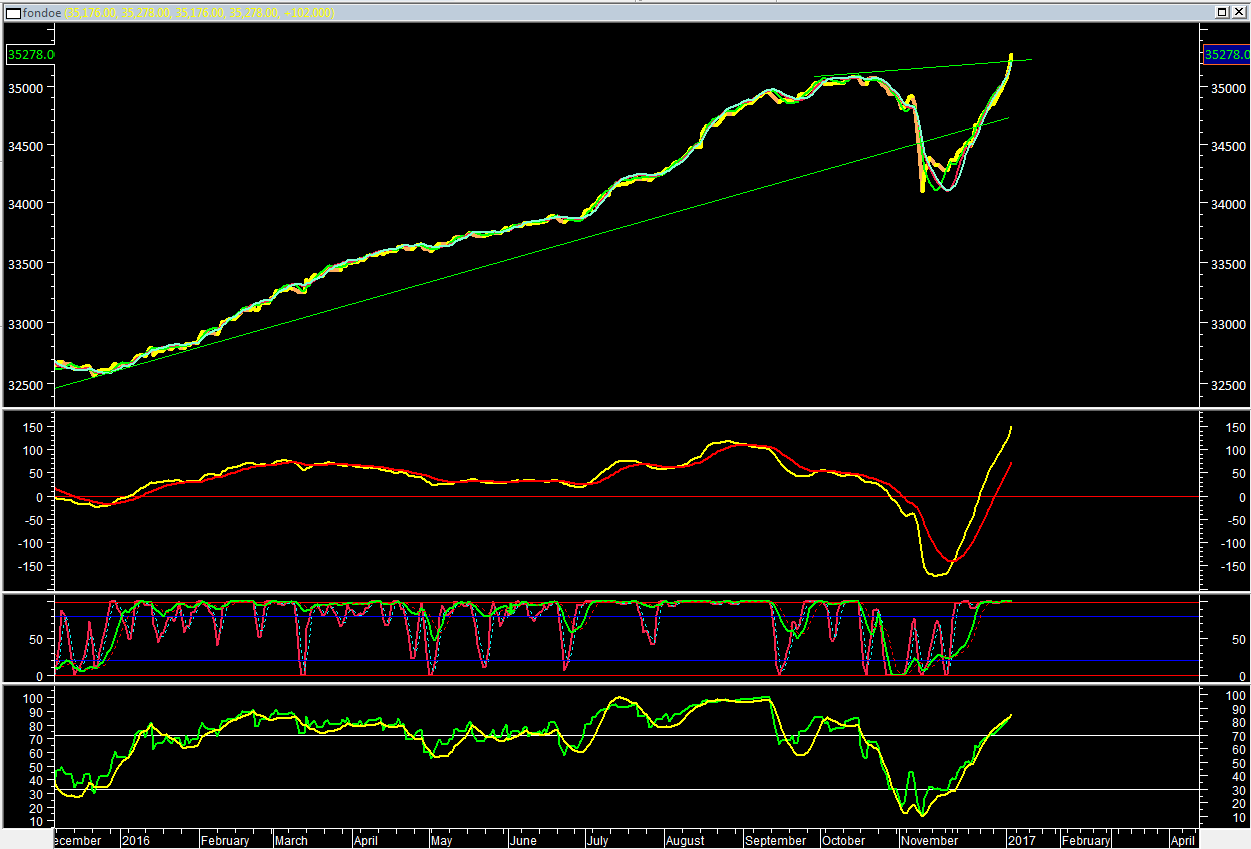Maximize the fondoe chart window
This screenshot has height=849, width=1251.
[x=1222, y=12]
